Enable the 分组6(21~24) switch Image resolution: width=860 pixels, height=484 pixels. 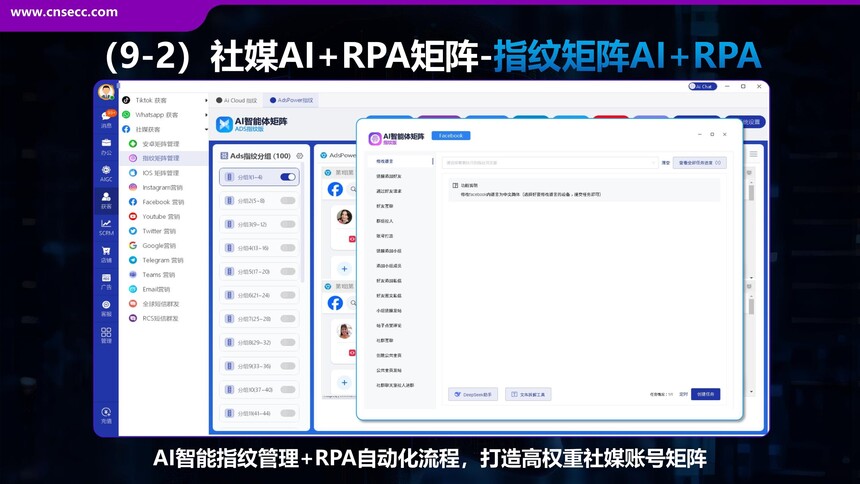pyautogui.click(x=287, y=295)
